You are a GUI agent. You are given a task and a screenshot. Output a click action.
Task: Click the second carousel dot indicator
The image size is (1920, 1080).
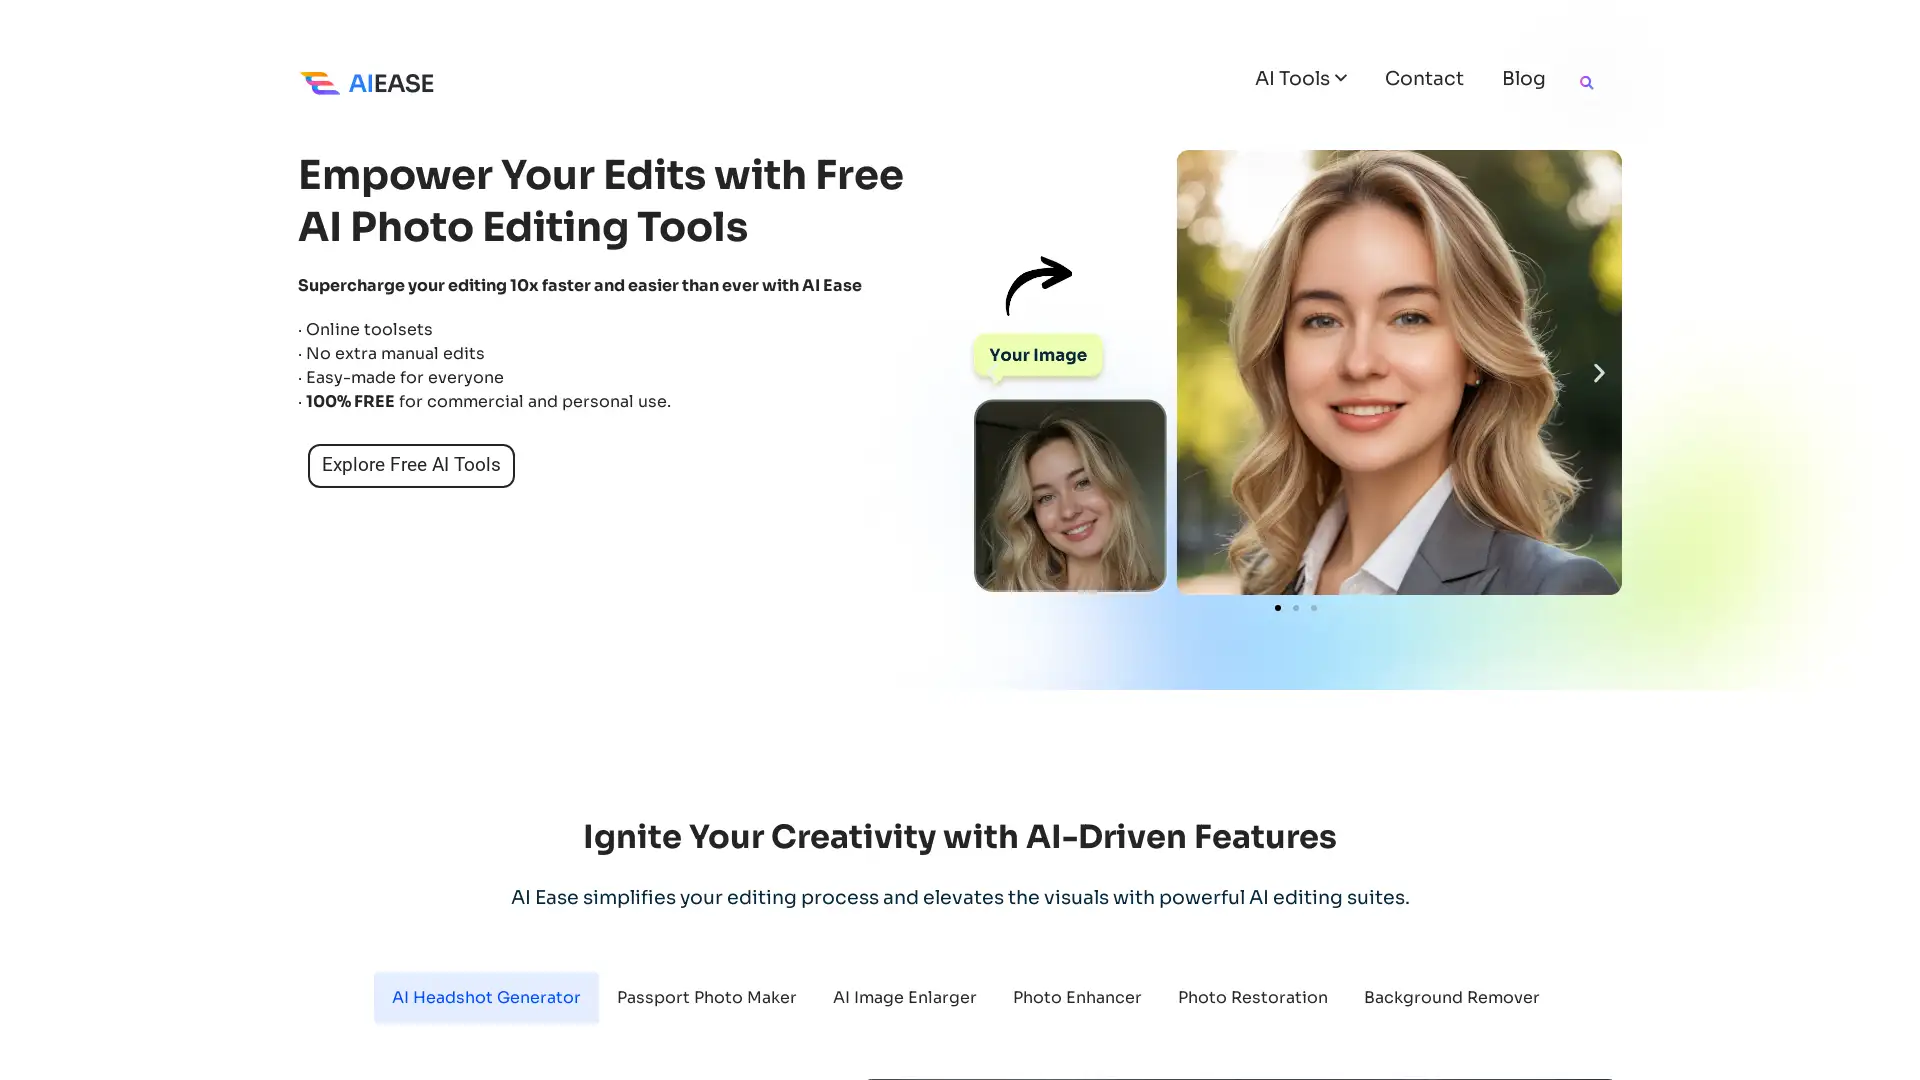click(x=1296, y=607)
